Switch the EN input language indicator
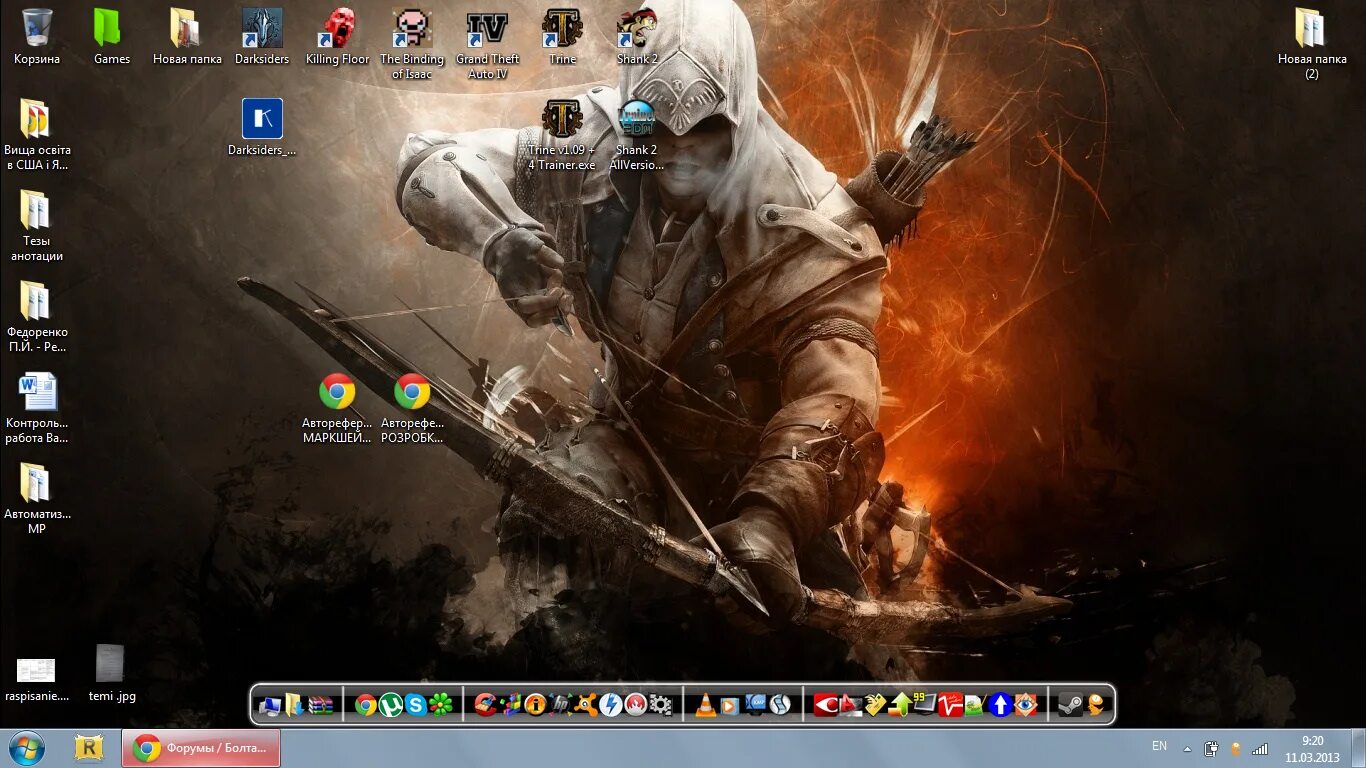Image resolution: width=1366 pixels, height=768 pixels. pos(1159,746)
